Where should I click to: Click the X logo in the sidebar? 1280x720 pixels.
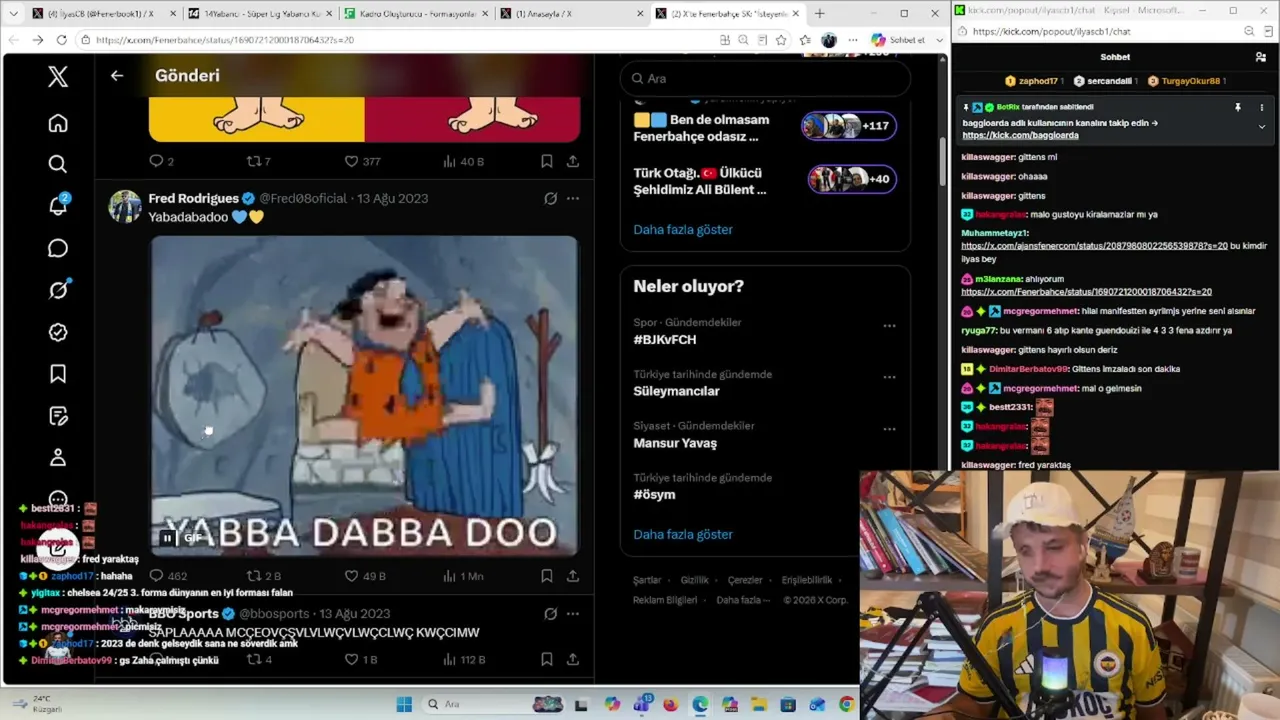tap(58, 76)
